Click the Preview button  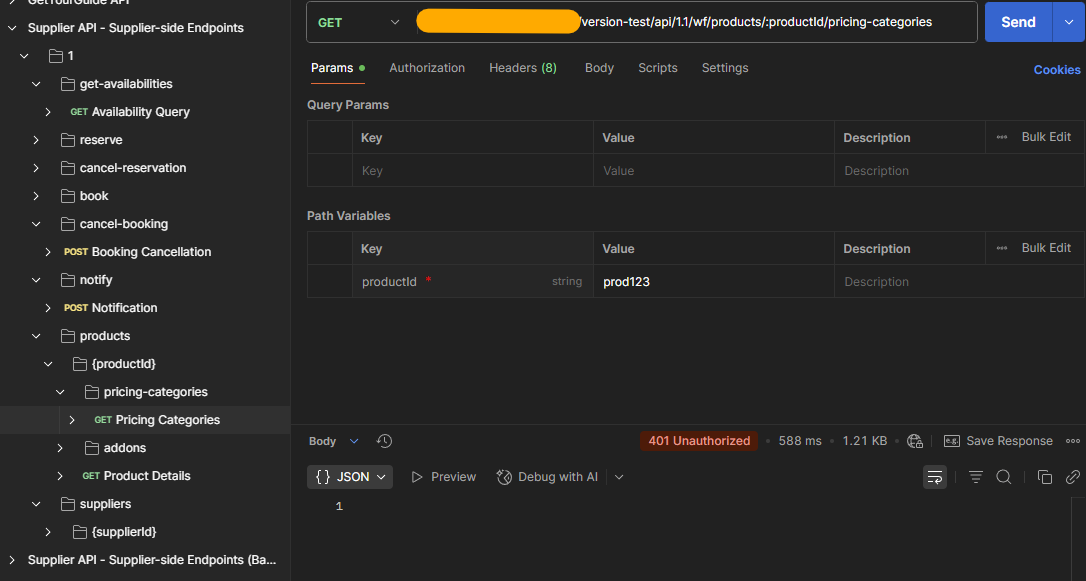[443, 477]
